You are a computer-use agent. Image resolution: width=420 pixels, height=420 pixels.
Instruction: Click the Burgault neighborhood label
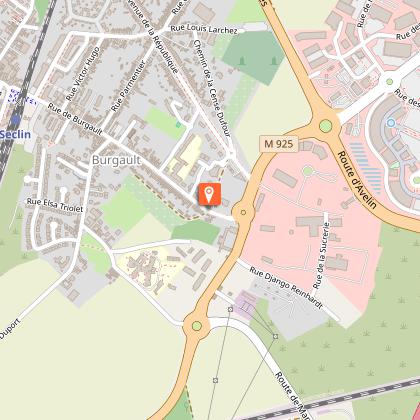click(116, 160)
